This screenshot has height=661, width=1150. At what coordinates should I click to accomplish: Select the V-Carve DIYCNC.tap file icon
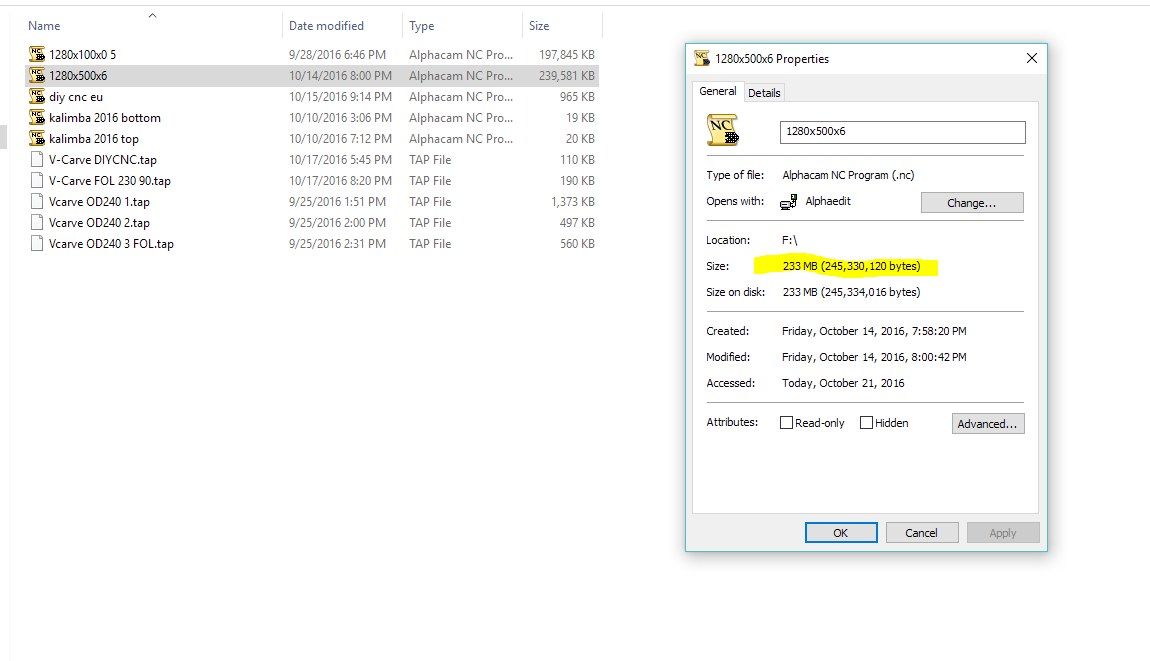[x=38, y=160]
